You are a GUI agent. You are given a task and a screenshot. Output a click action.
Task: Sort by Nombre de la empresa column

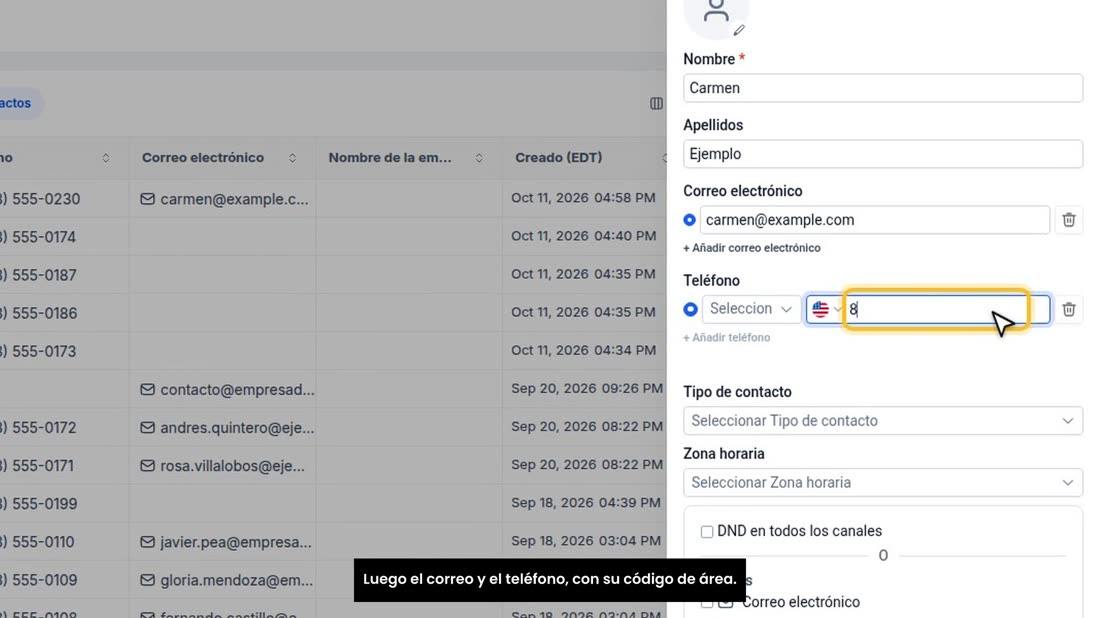479,158
